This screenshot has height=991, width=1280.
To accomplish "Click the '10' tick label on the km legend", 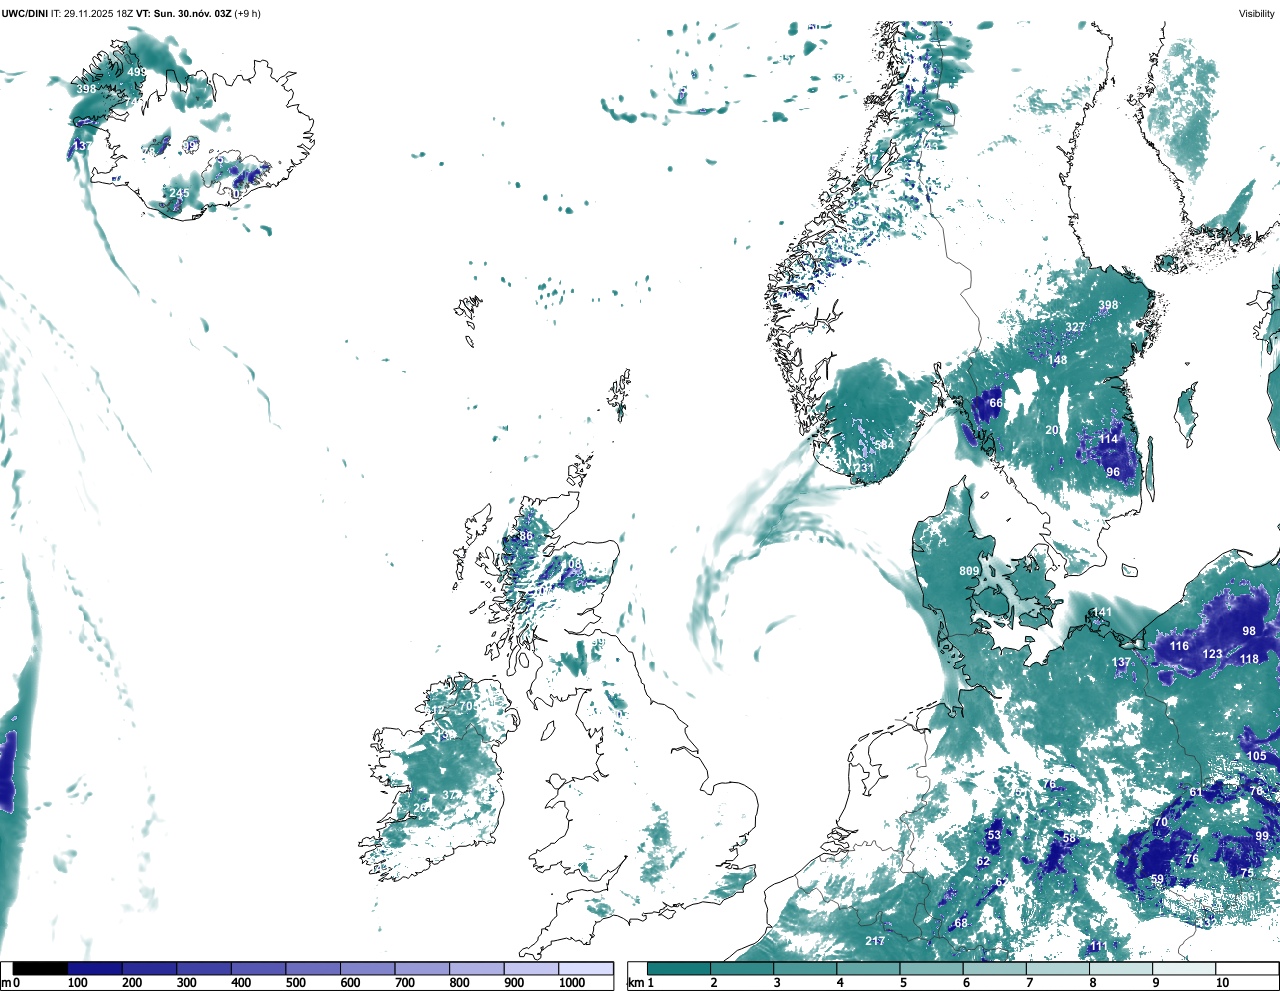I will coord(1222,983).
